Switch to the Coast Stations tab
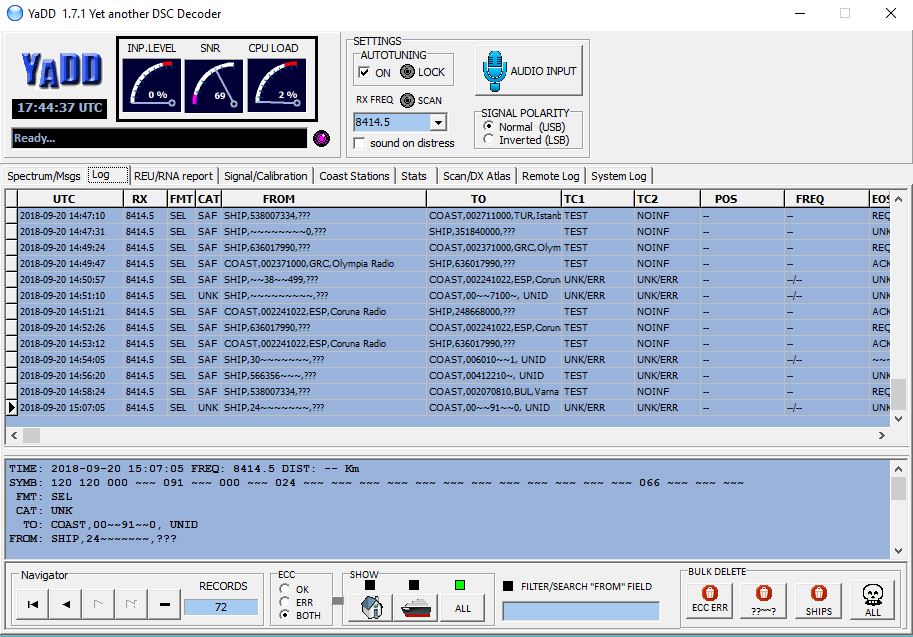Image resolution: width=913 pixels, height=637 pixels. point(354,176)
